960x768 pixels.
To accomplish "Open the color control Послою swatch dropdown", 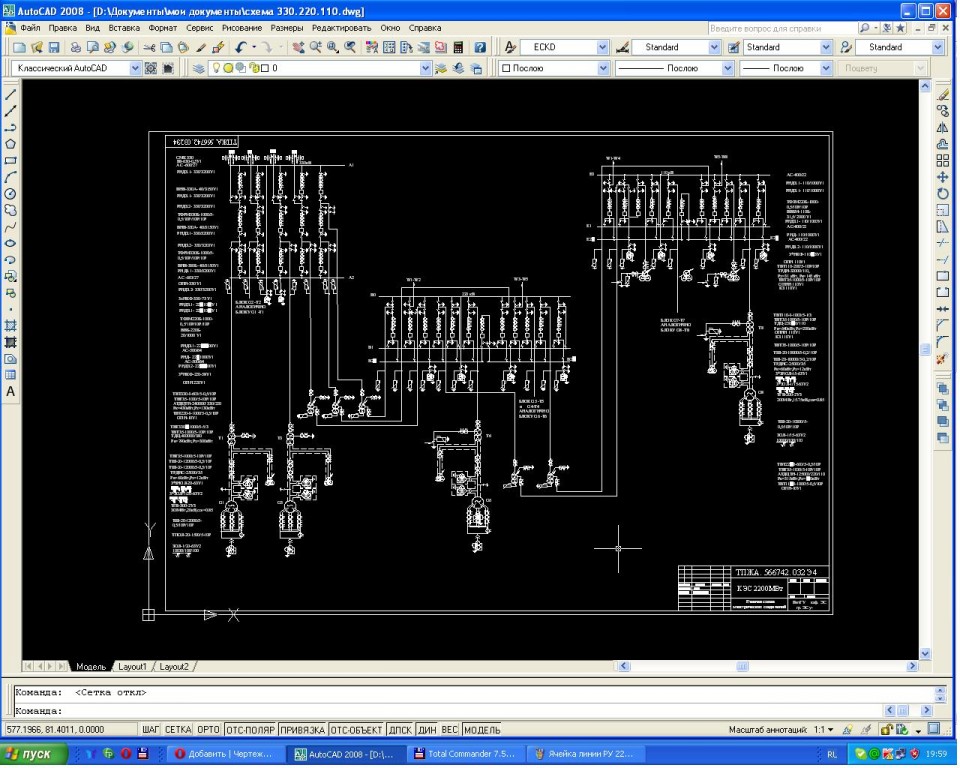I will pyautogui.click(x=602, y=69).
